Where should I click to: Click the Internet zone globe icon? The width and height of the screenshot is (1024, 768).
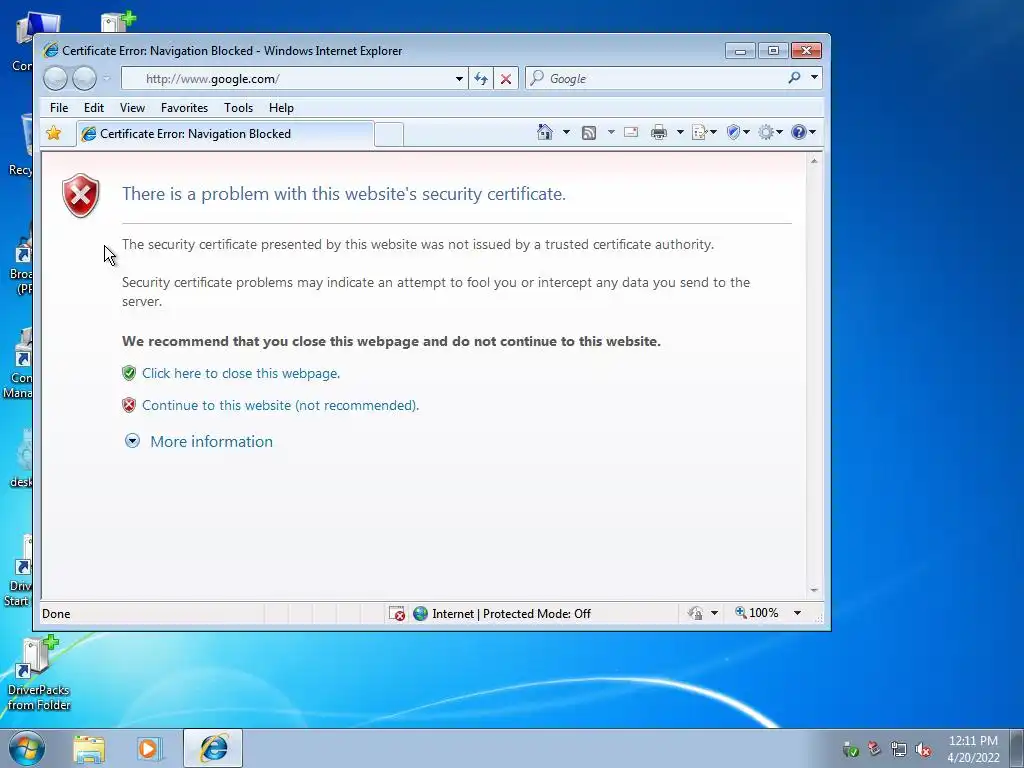pyautogui.click(x=421, y=613)
